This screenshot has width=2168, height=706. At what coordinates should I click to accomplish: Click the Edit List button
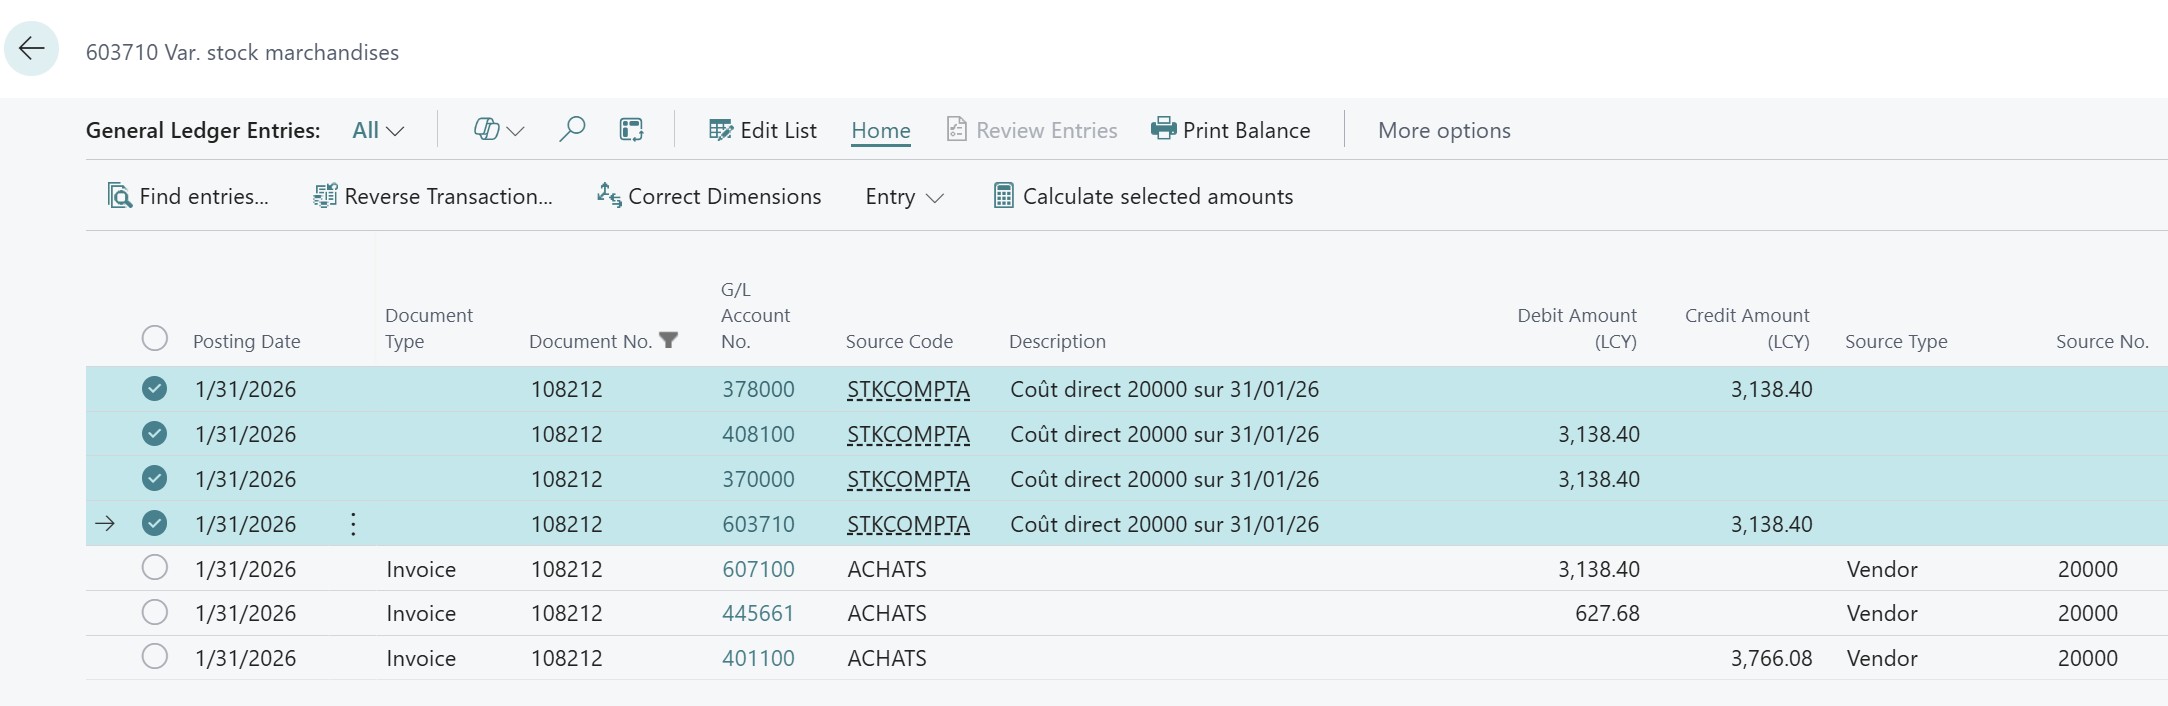(x=763, y=130)
